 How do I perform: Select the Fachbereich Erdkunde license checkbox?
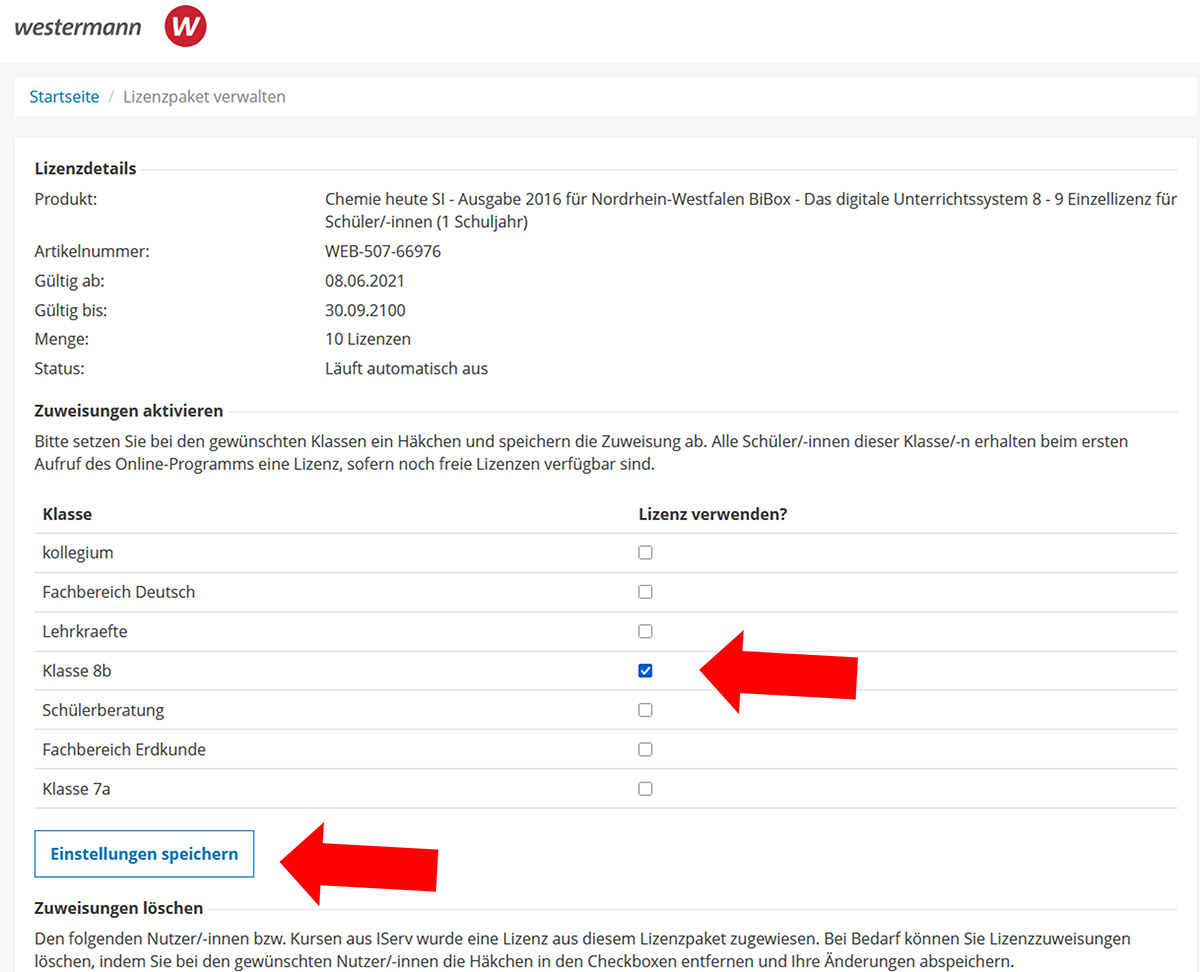[x=645, y=749]
